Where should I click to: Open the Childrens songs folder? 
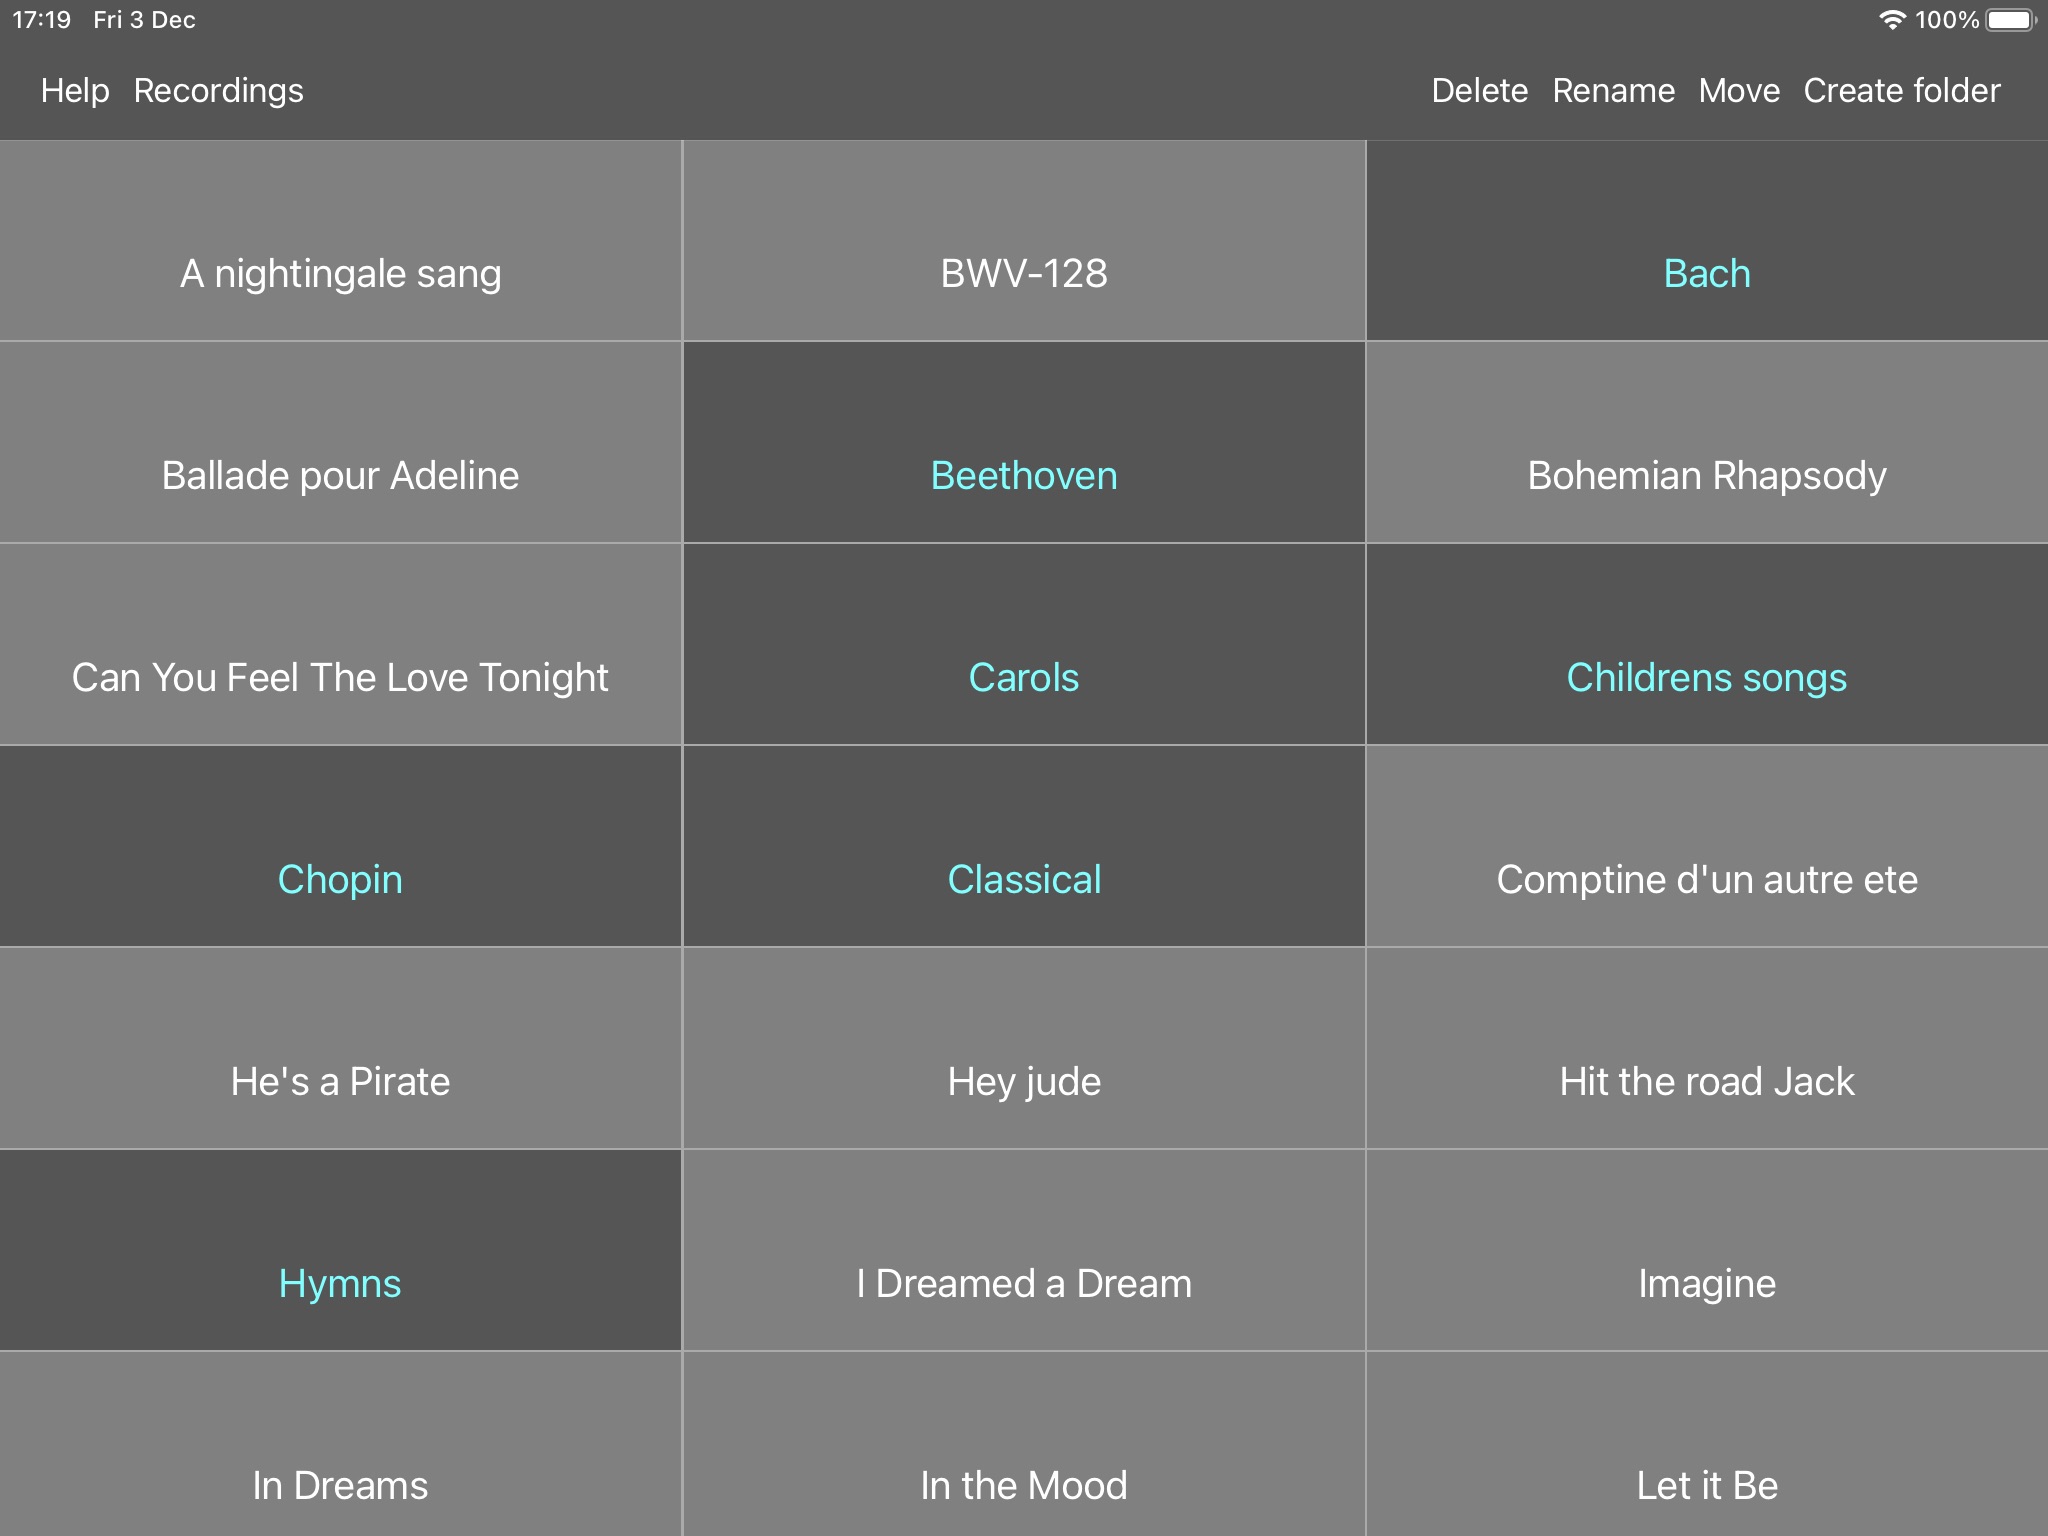click(x=1706, y=674)
